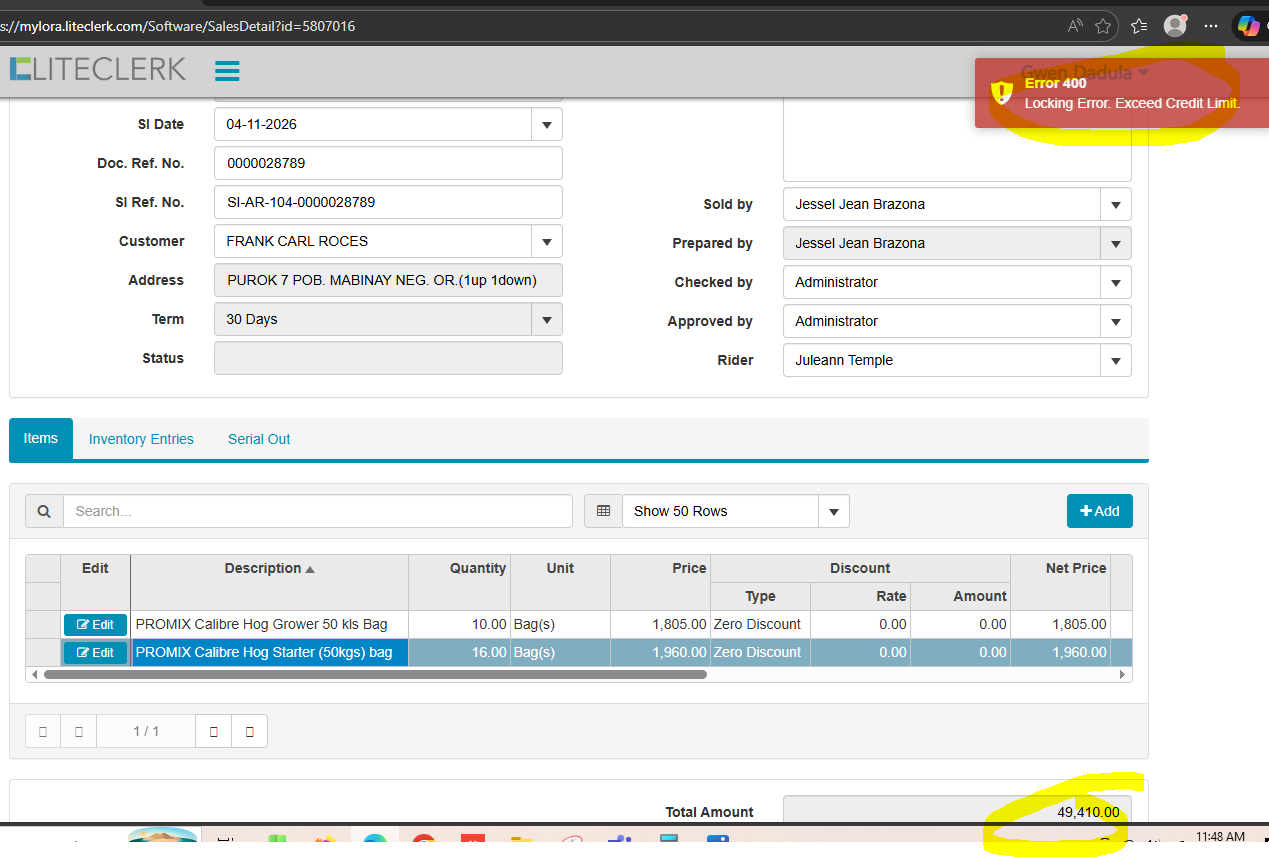Launch Copilot from the browser toolbar
The image size is (1269, 857).
tap(1248, 26)
